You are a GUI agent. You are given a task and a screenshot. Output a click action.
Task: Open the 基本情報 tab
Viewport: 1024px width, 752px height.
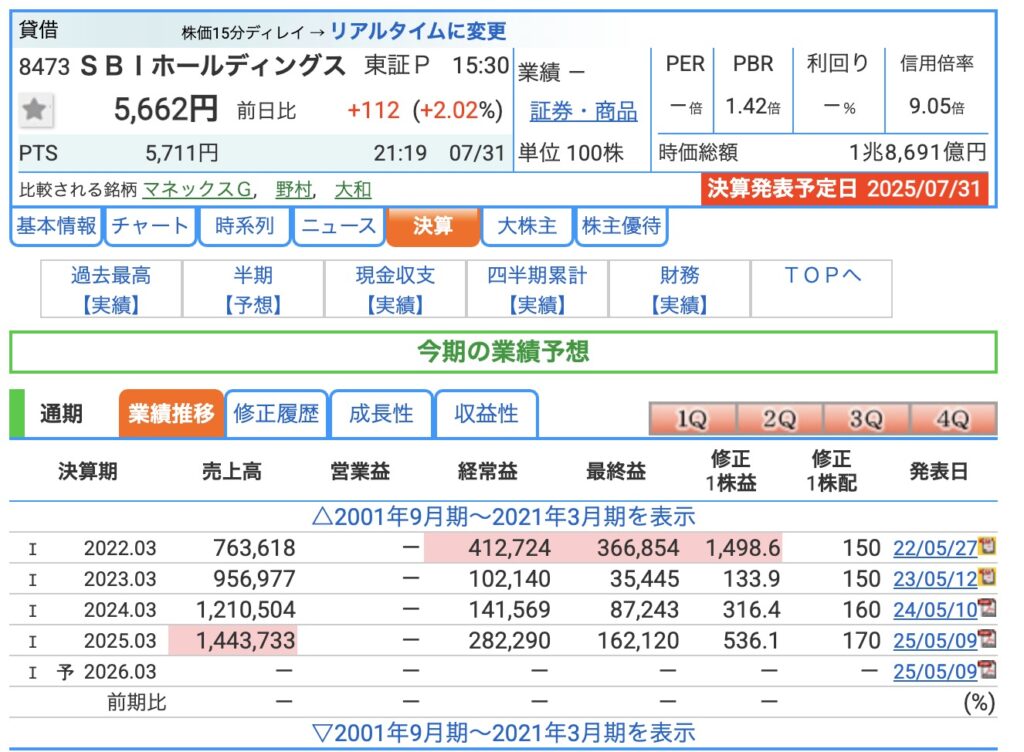click(56, 226)
